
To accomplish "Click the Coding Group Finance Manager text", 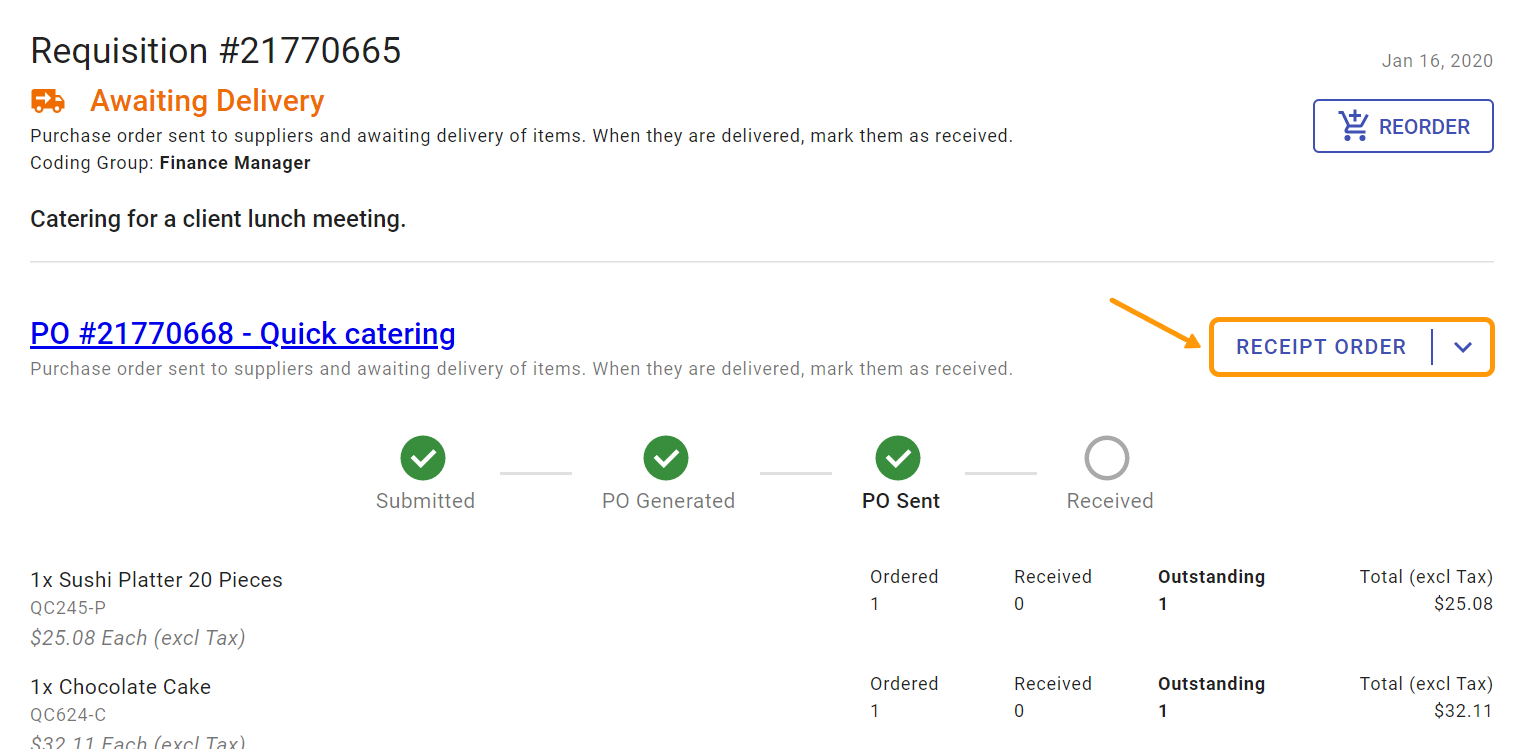I will pos(170,162).
